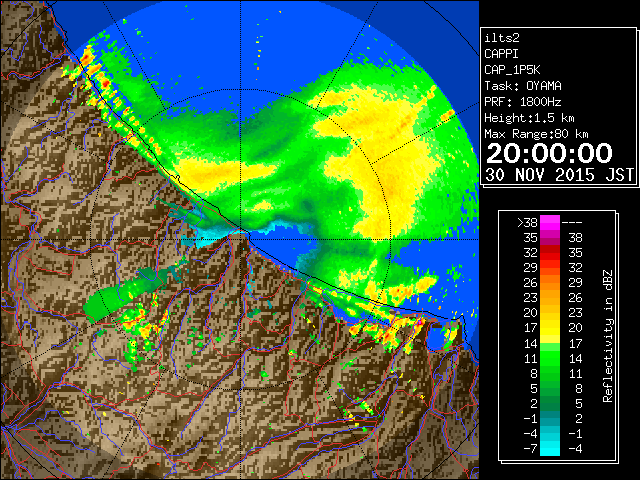Click the 'Max Range:80 km' line

tap(536, 134)
